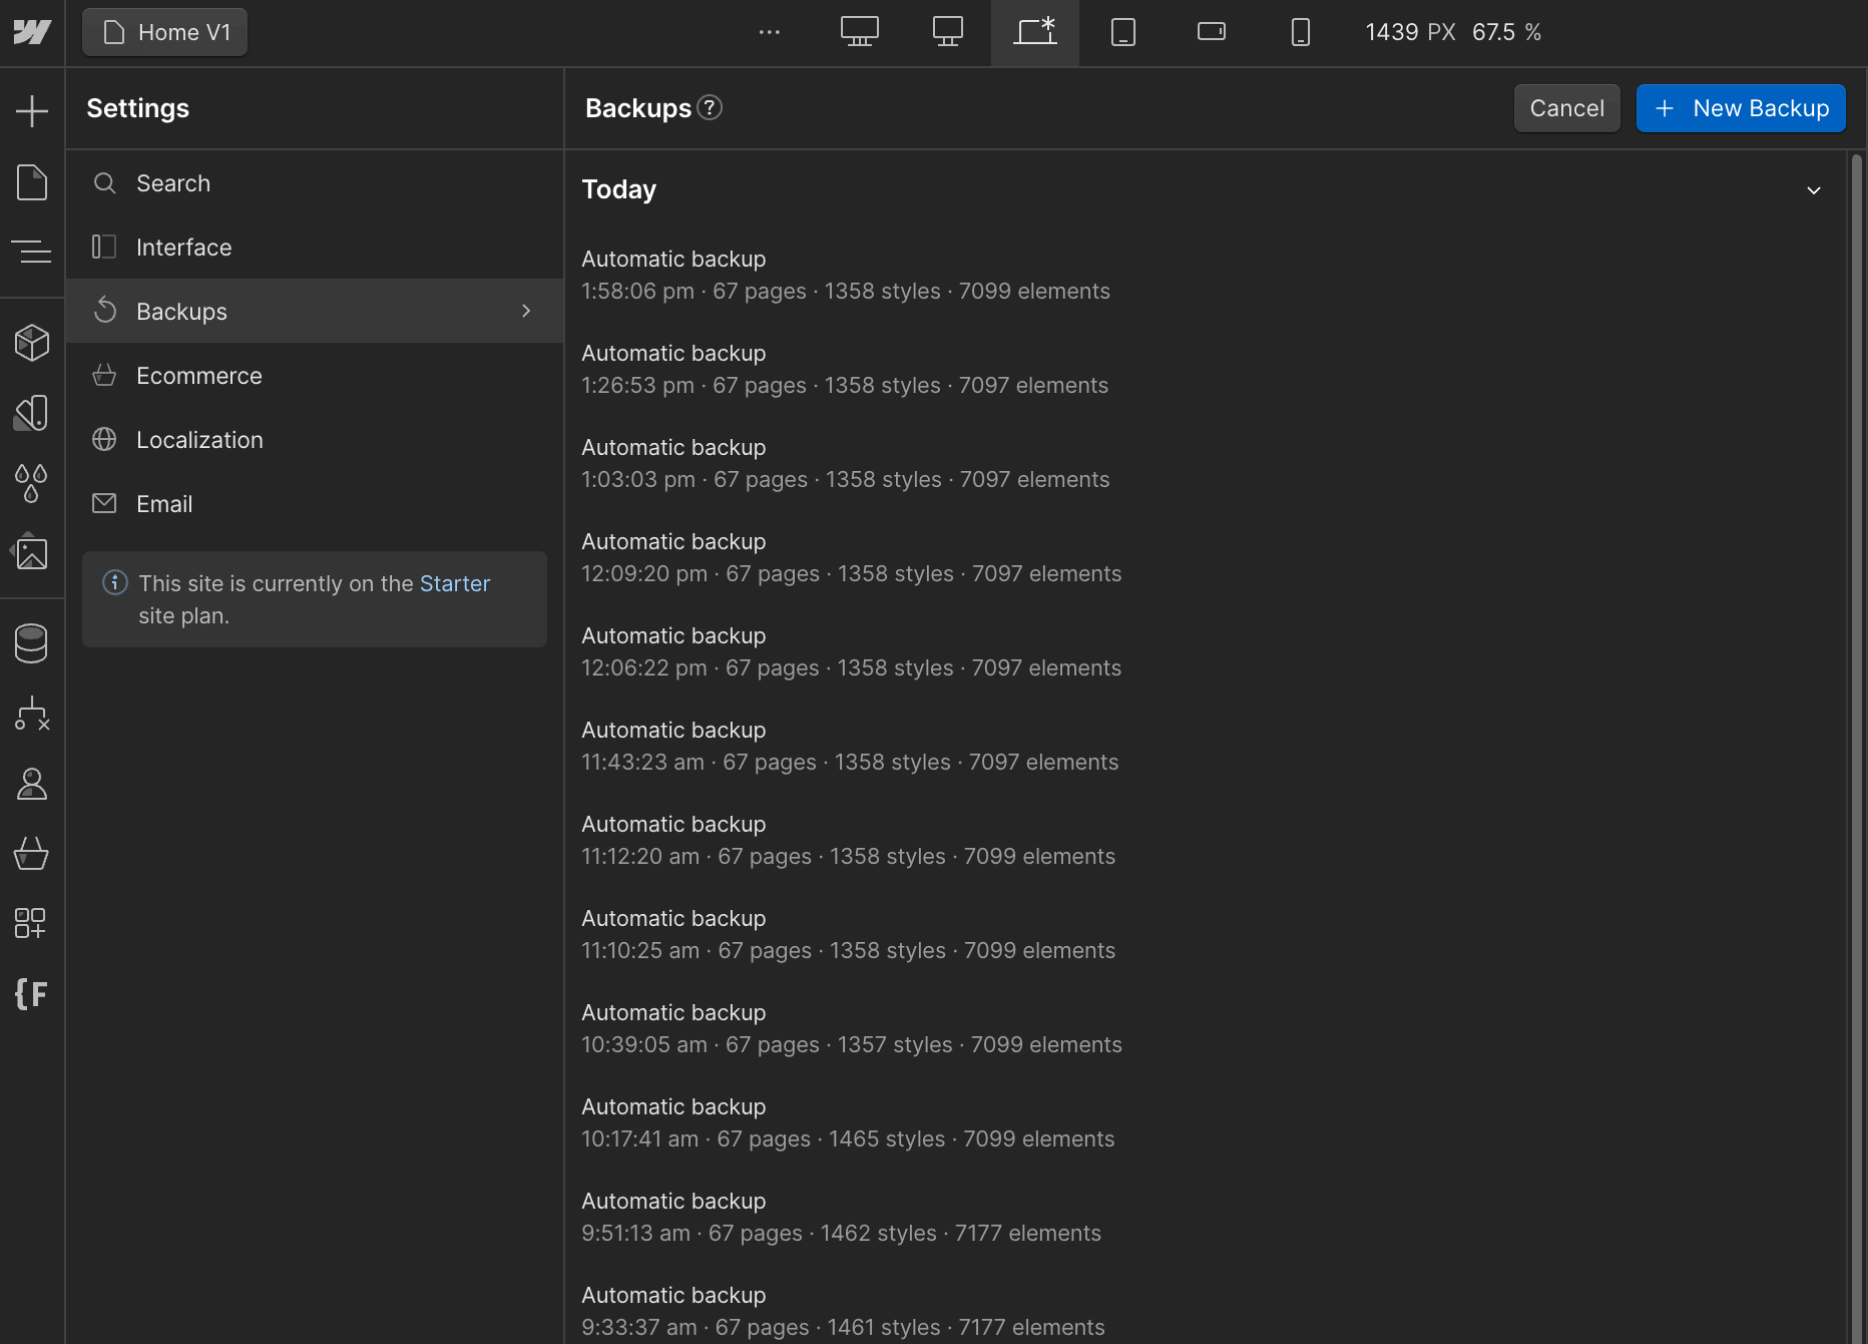Screen dimensions: 1868x1344
Task: Open the Variables panel
Action: (x=32, y=483)
